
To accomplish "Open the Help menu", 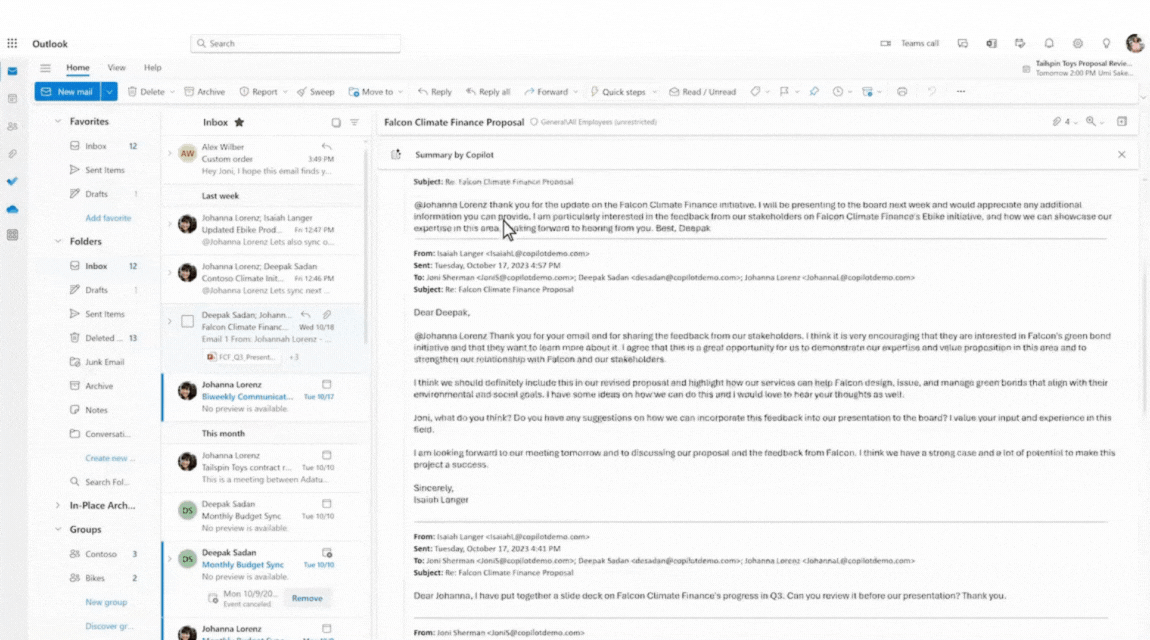I will (x=152, y=67).
